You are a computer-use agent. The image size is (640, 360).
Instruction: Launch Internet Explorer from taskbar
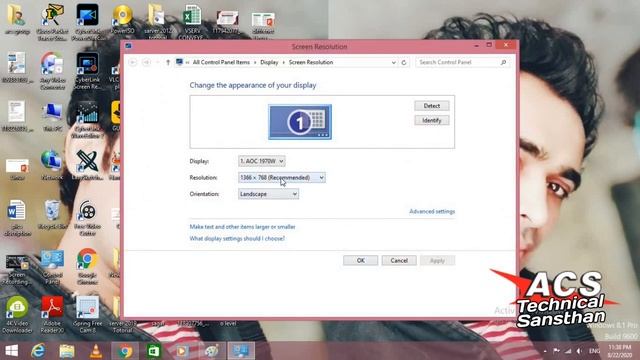[x=38, y=351]
